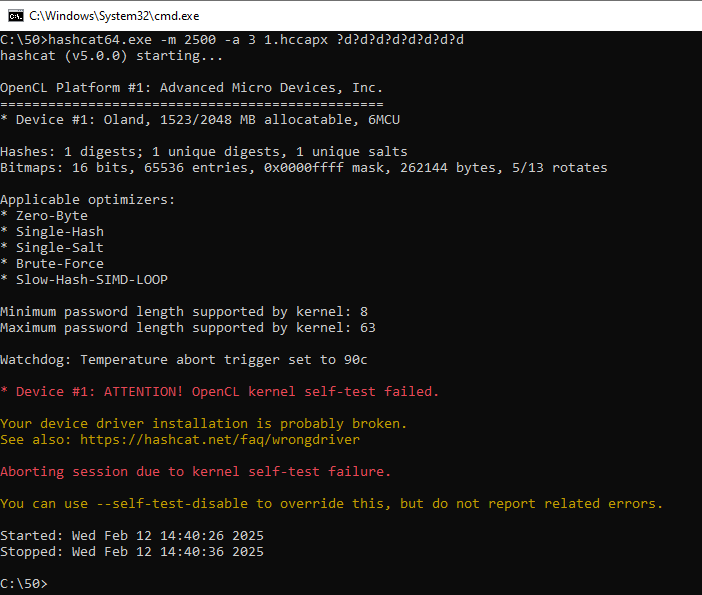Click the hashcat64.exe command line
Viewport: 702px width, 595px height.
(x=232, y=40)
